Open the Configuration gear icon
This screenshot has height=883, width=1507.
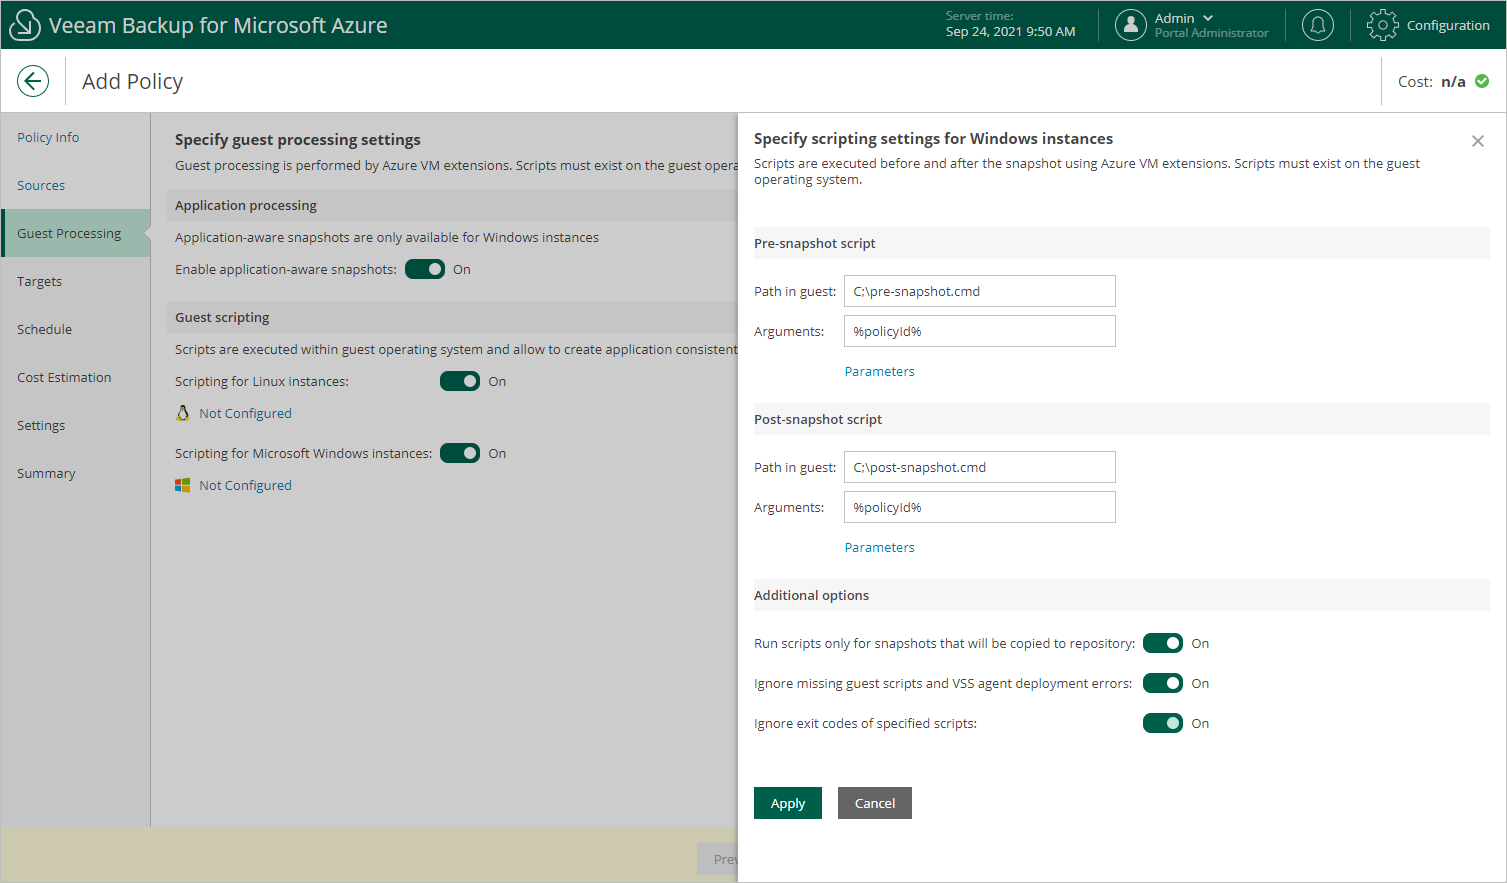pos(1383,25)
